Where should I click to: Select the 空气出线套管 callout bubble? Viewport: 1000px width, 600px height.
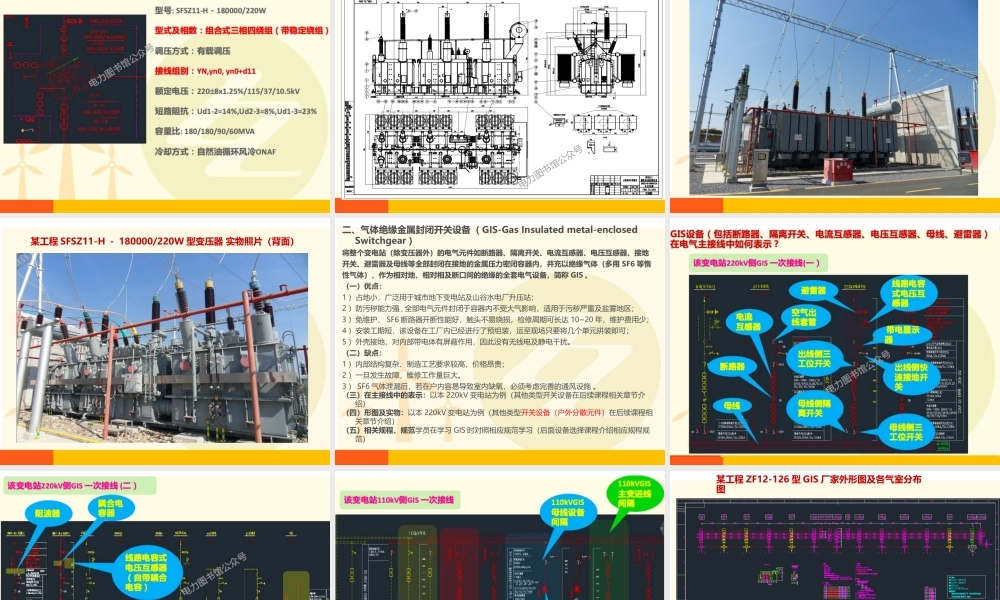pos(806,316)
